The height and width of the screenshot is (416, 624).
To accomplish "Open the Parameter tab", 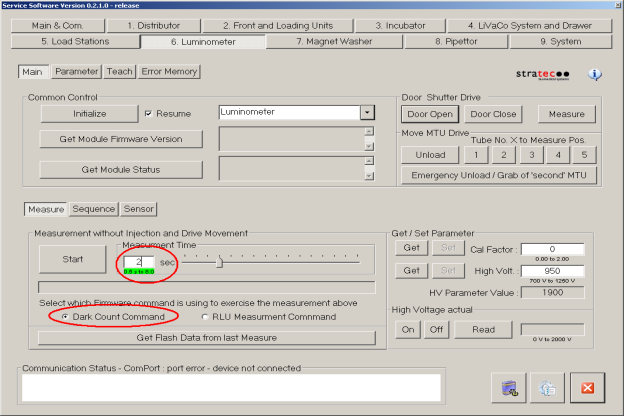I will [x=77, y=72].
